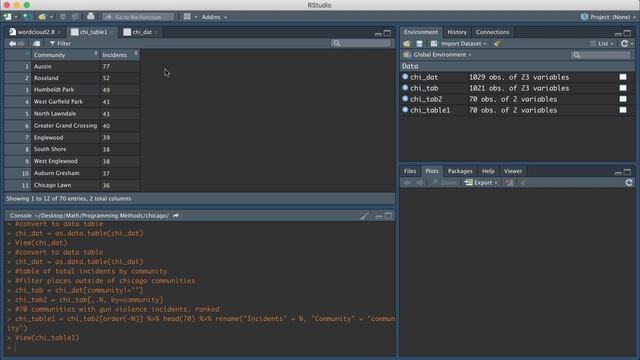This screenshot has width=640, height=360.
Task: Refresh the Plots pane
Action: 629,182
